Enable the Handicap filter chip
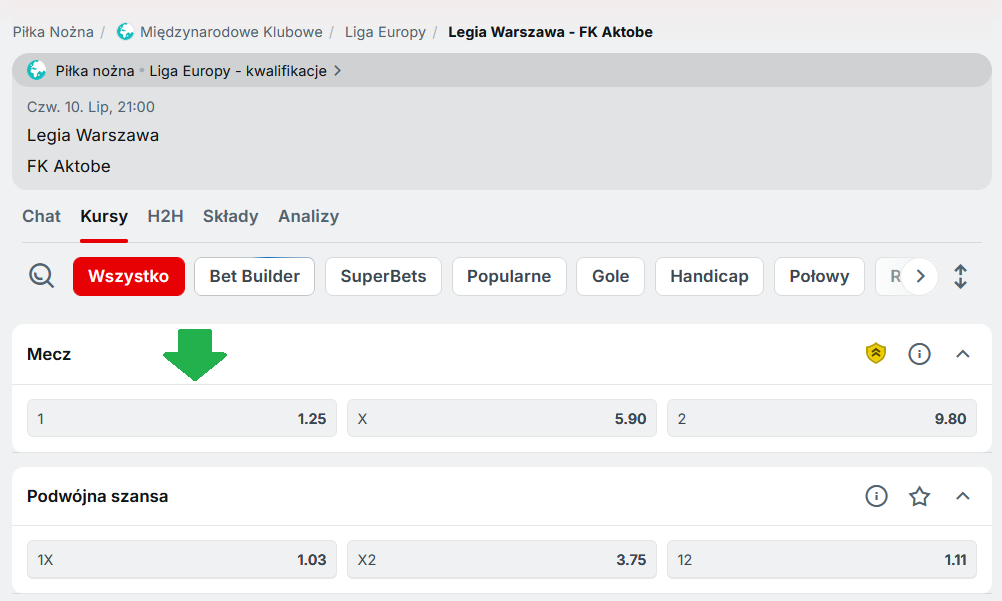The width and height of the screenshot is (1002, 601). [x=709, y=277]
